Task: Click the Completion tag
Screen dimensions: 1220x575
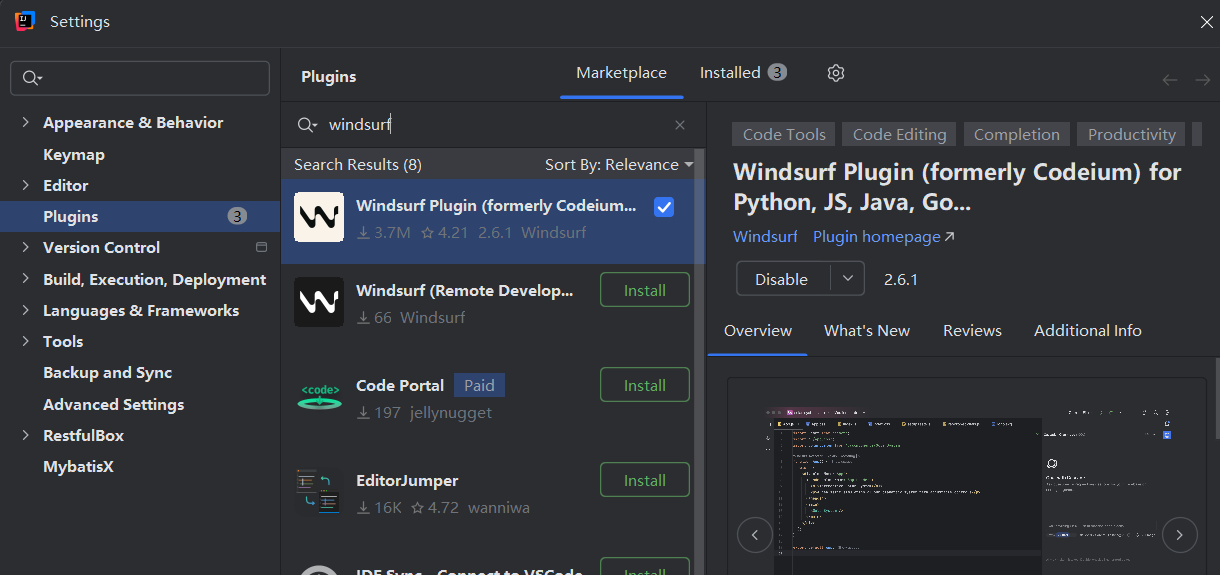Action: (1016, 134)
